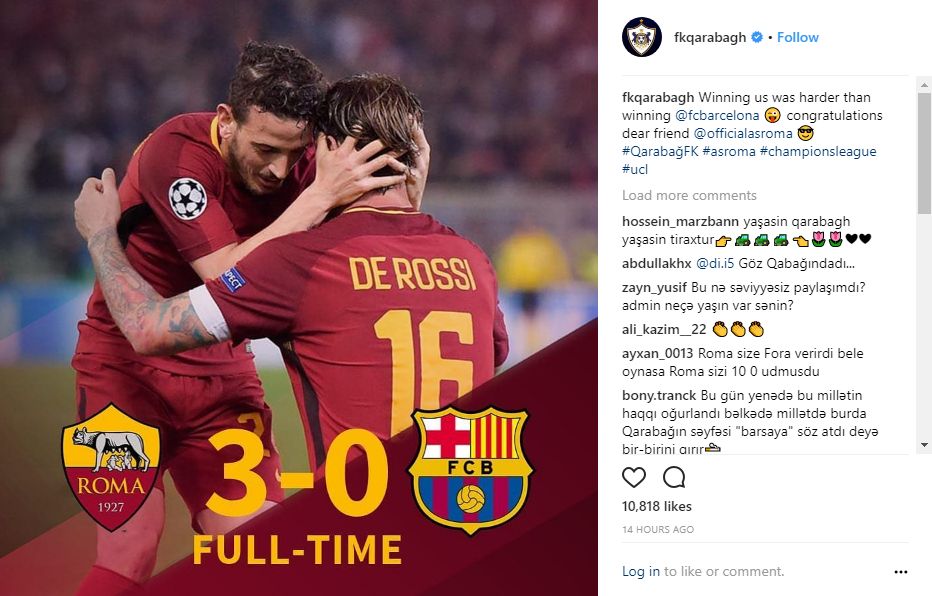Click the blue verified badge

[757, 37]
